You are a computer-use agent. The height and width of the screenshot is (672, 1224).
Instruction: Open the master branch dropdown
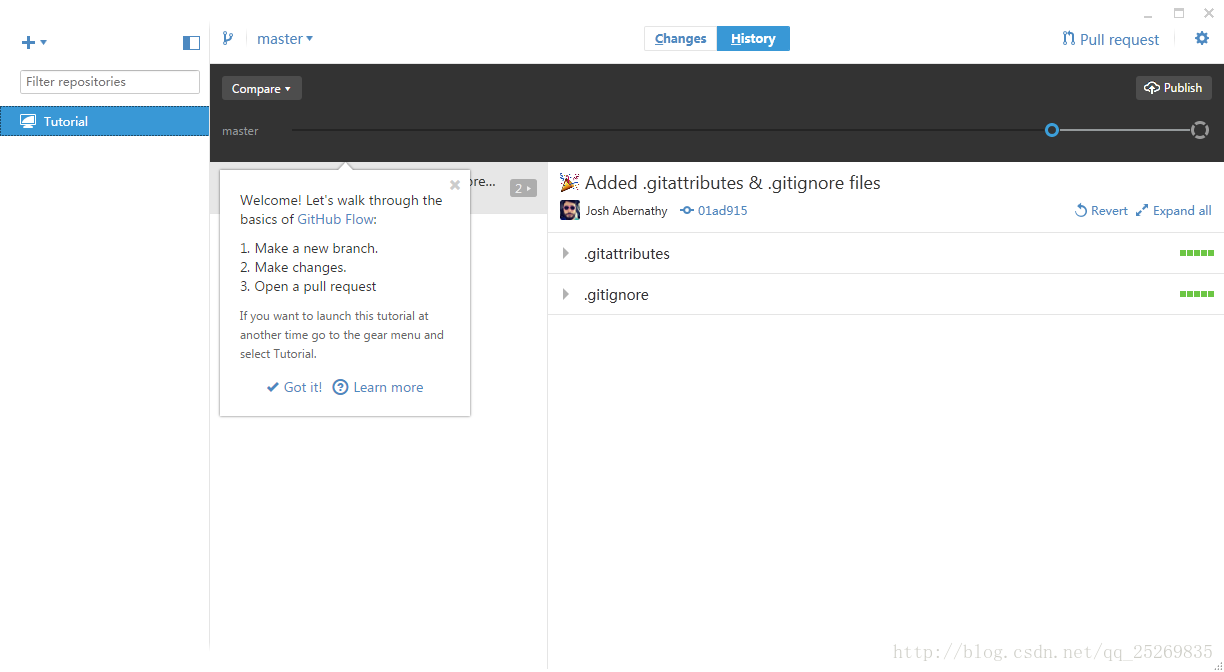coord(285,39)
